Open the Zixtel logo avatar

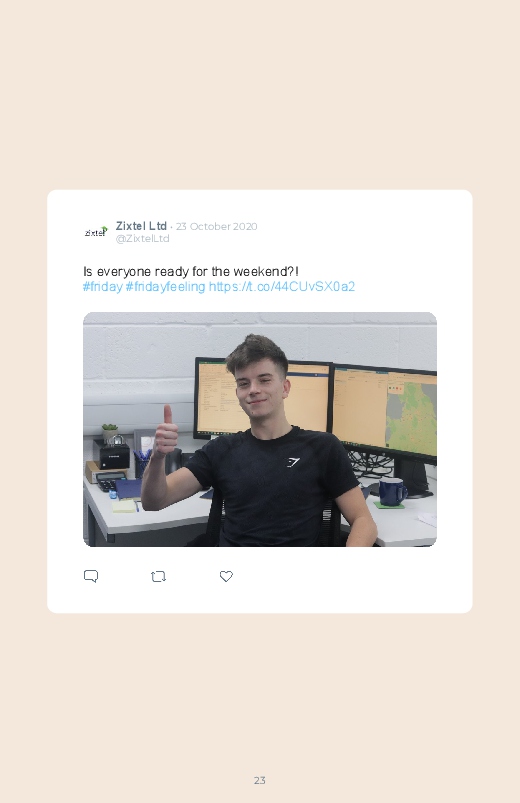tap(96, 232)
